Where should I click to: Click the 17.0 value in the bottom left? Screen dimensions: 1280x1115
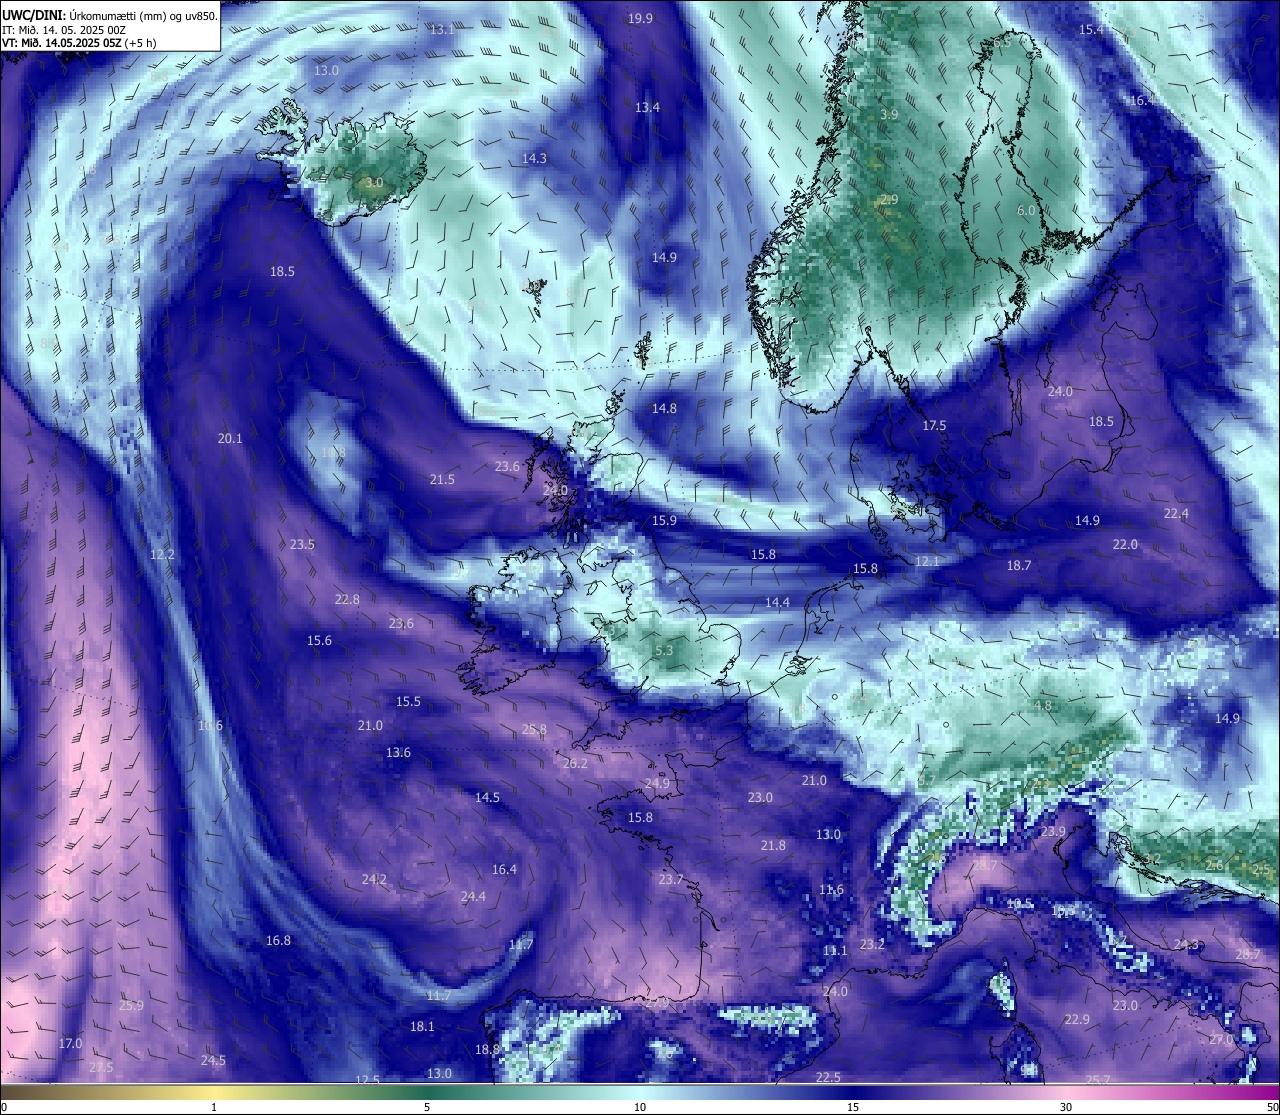click(x=70, y=1044)
